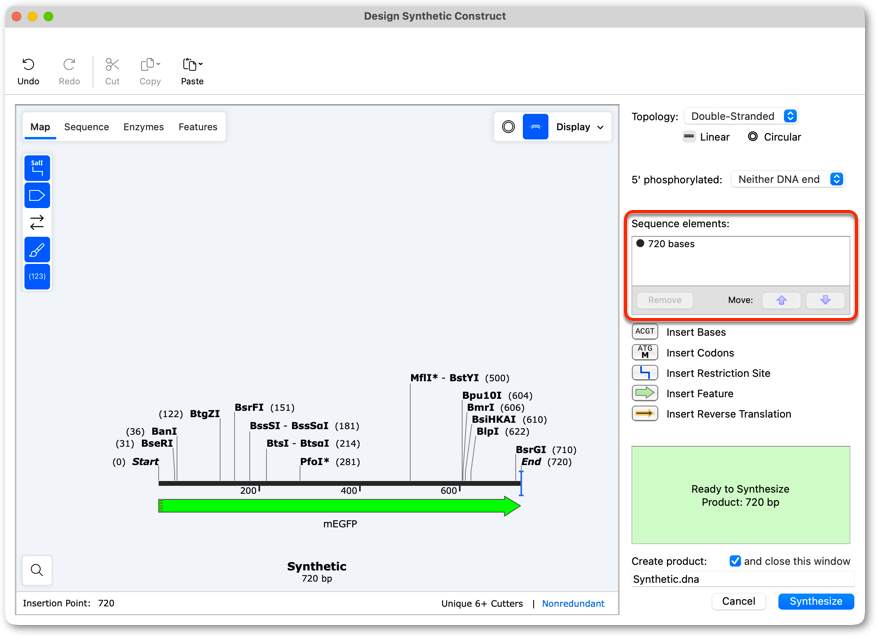Switch to the Enzymes tab
This screenshot has height=636, width=876.
tap(144, 127)
